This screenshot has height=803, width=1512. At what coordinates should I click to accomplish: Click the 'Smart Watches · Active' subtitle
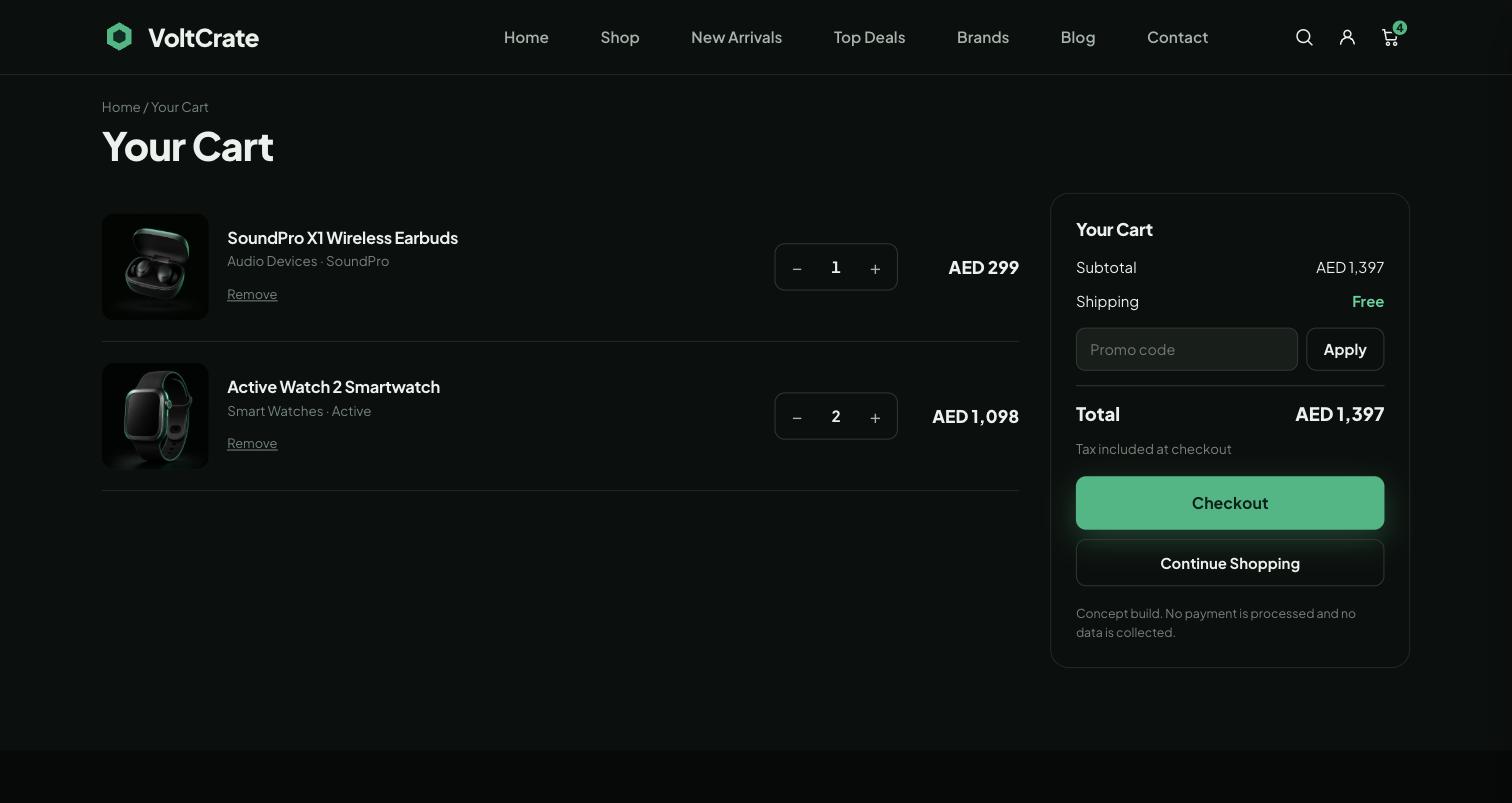[x=299, y=411]
